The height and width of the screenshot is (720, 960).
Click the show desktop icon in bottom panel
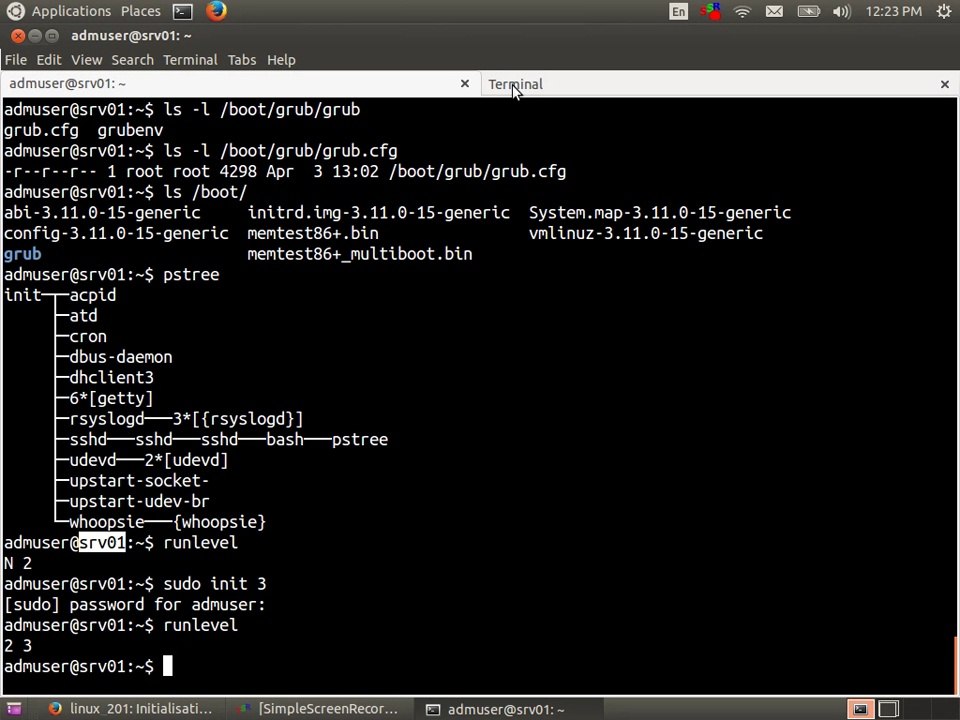14,709
